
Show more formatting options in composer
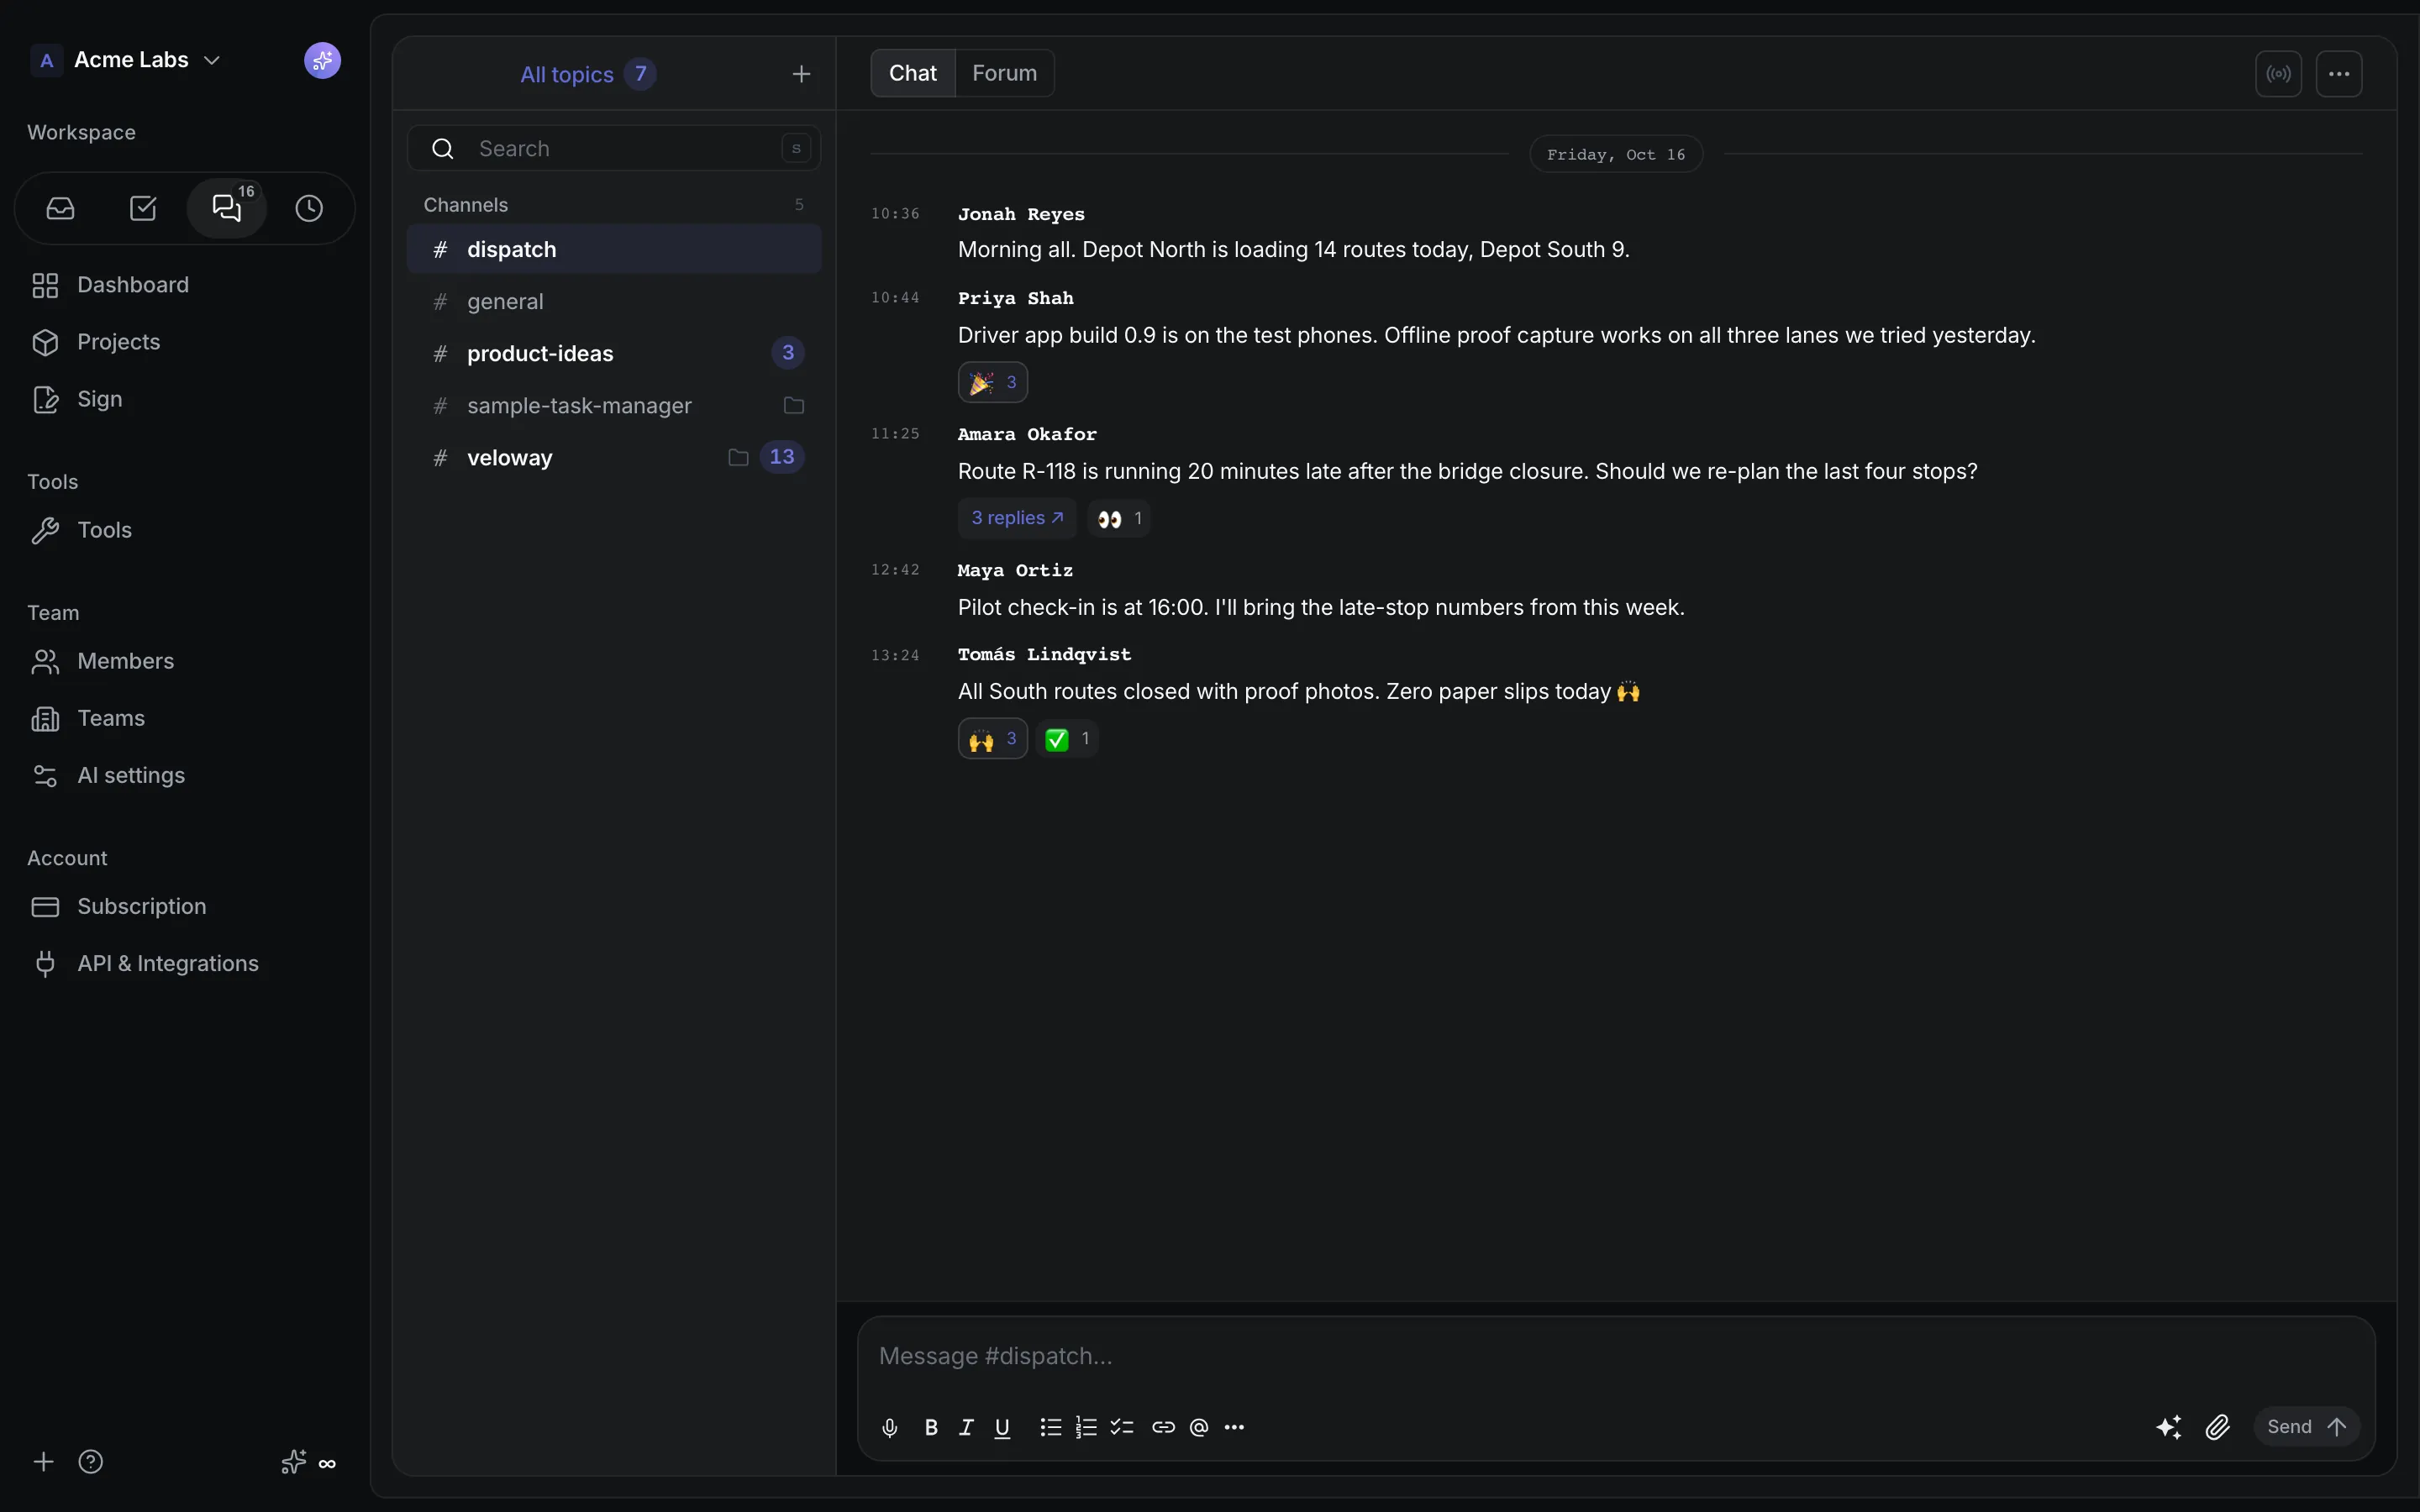pyautogui.click(x=1235, y=1427)
